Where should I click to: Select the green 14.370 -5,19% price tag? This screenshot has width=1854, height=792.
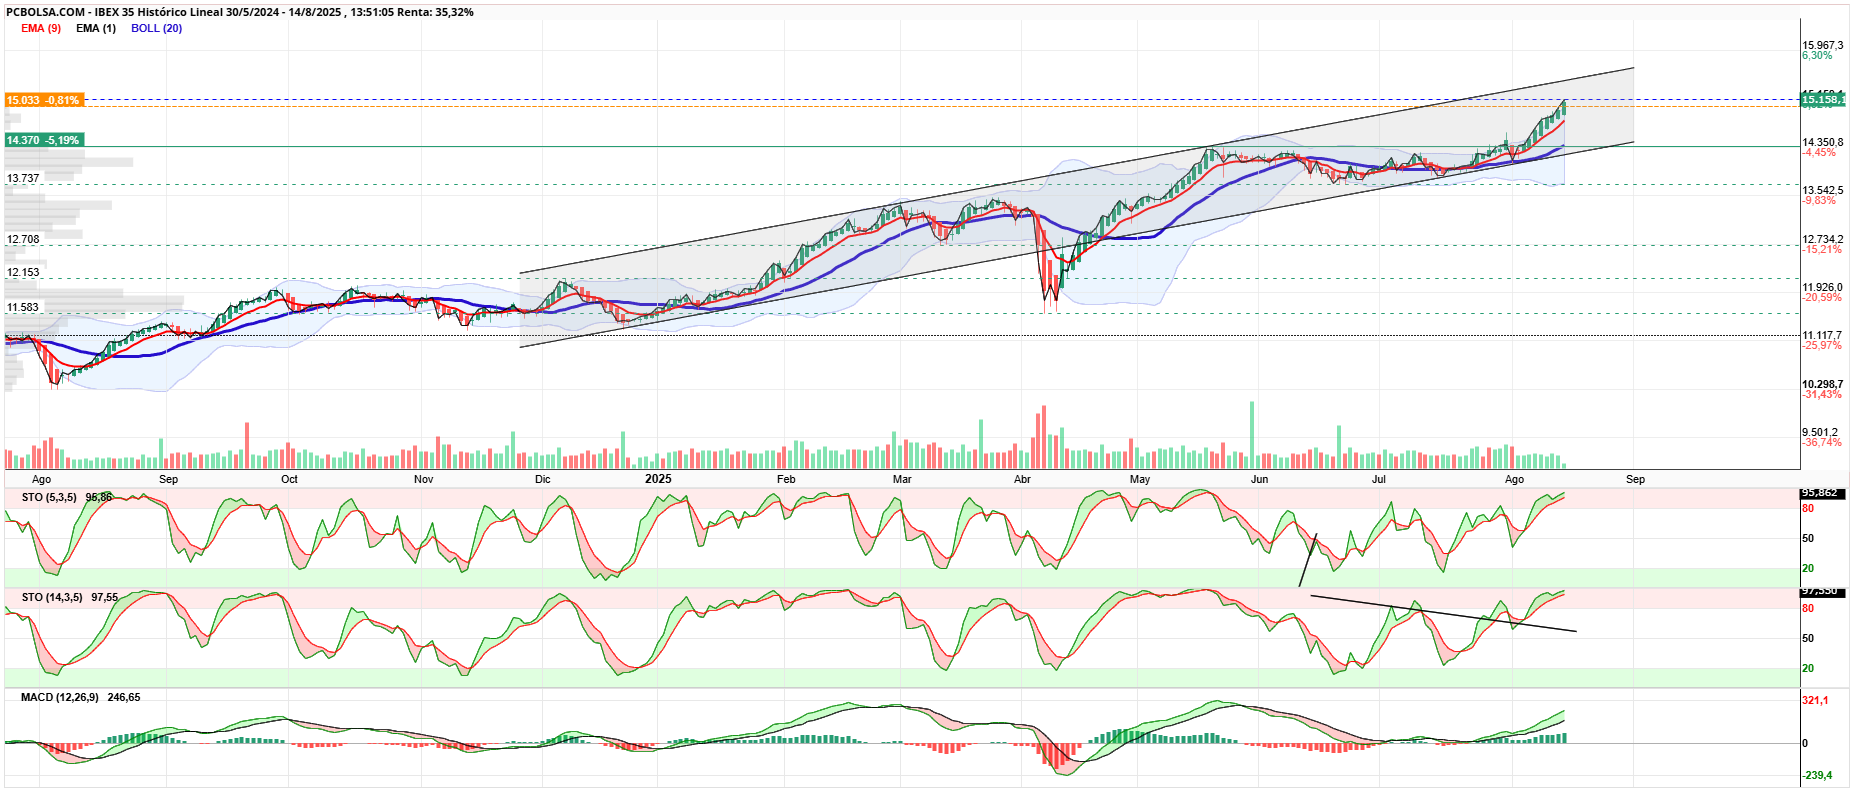pos(43,140)
